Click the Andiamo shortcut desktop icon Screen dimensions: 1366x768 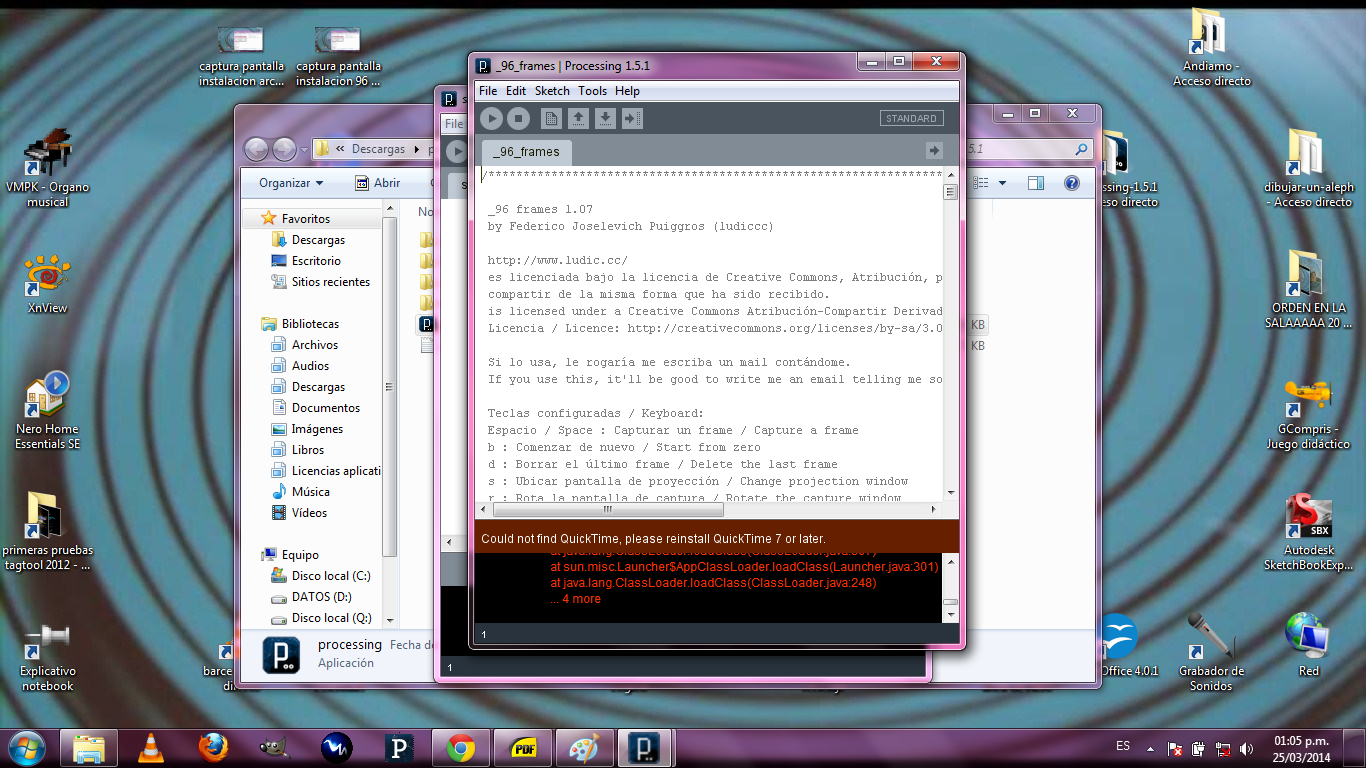click(1211, 47)
